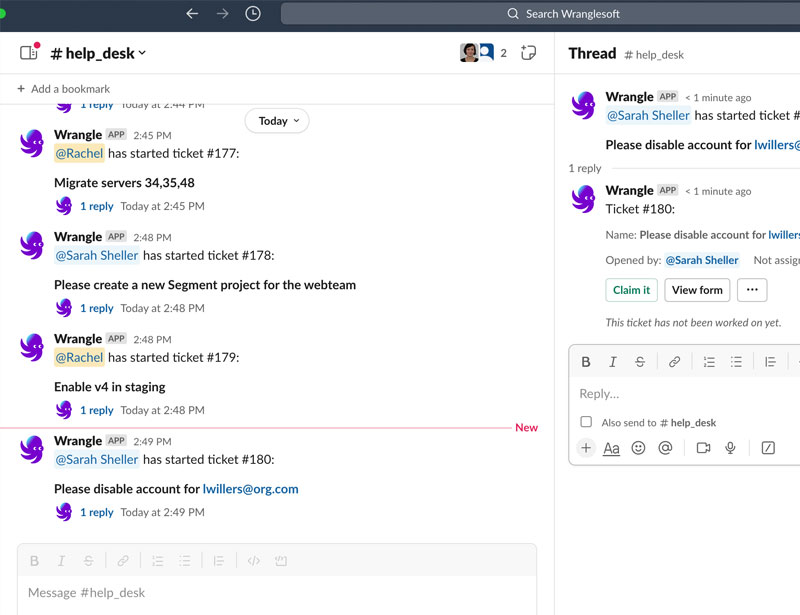800x615 pixels.
Task: Open the 2:48 PM timestamp on ticket #179
Action: (x=153, y=339)
